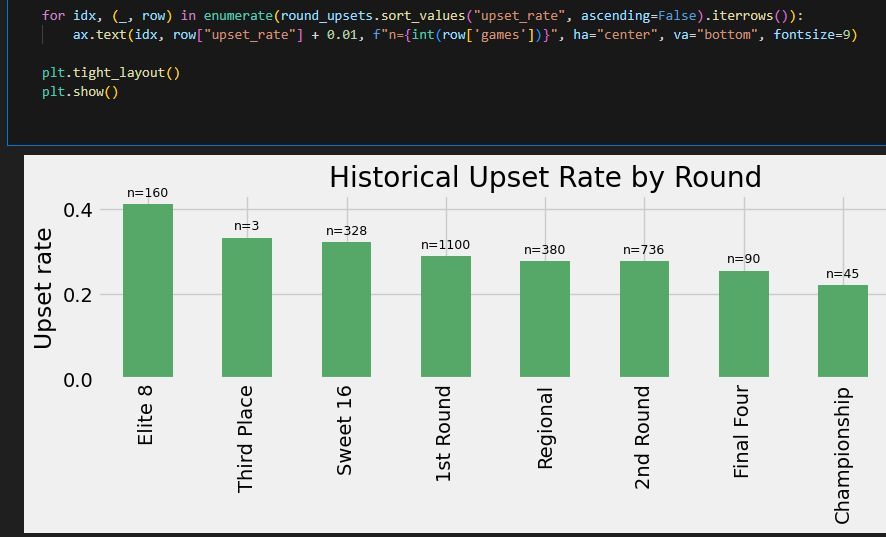886x537 pixels.
Task: Click the n=160 label
Action: coord(147,193)
